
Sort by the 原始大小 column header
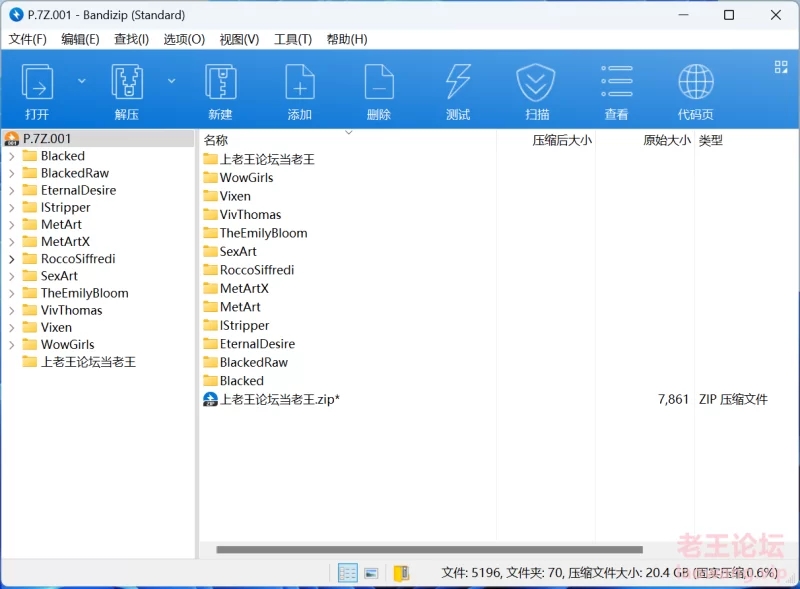[666, 141]
